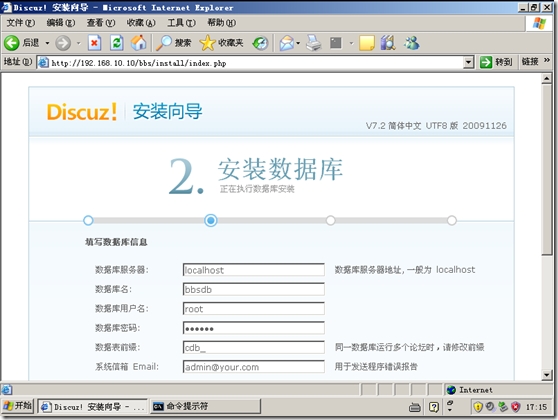Switch to 命令提示符 taskbar window
The height and width of the screenshot is (420, 558).
205,406
